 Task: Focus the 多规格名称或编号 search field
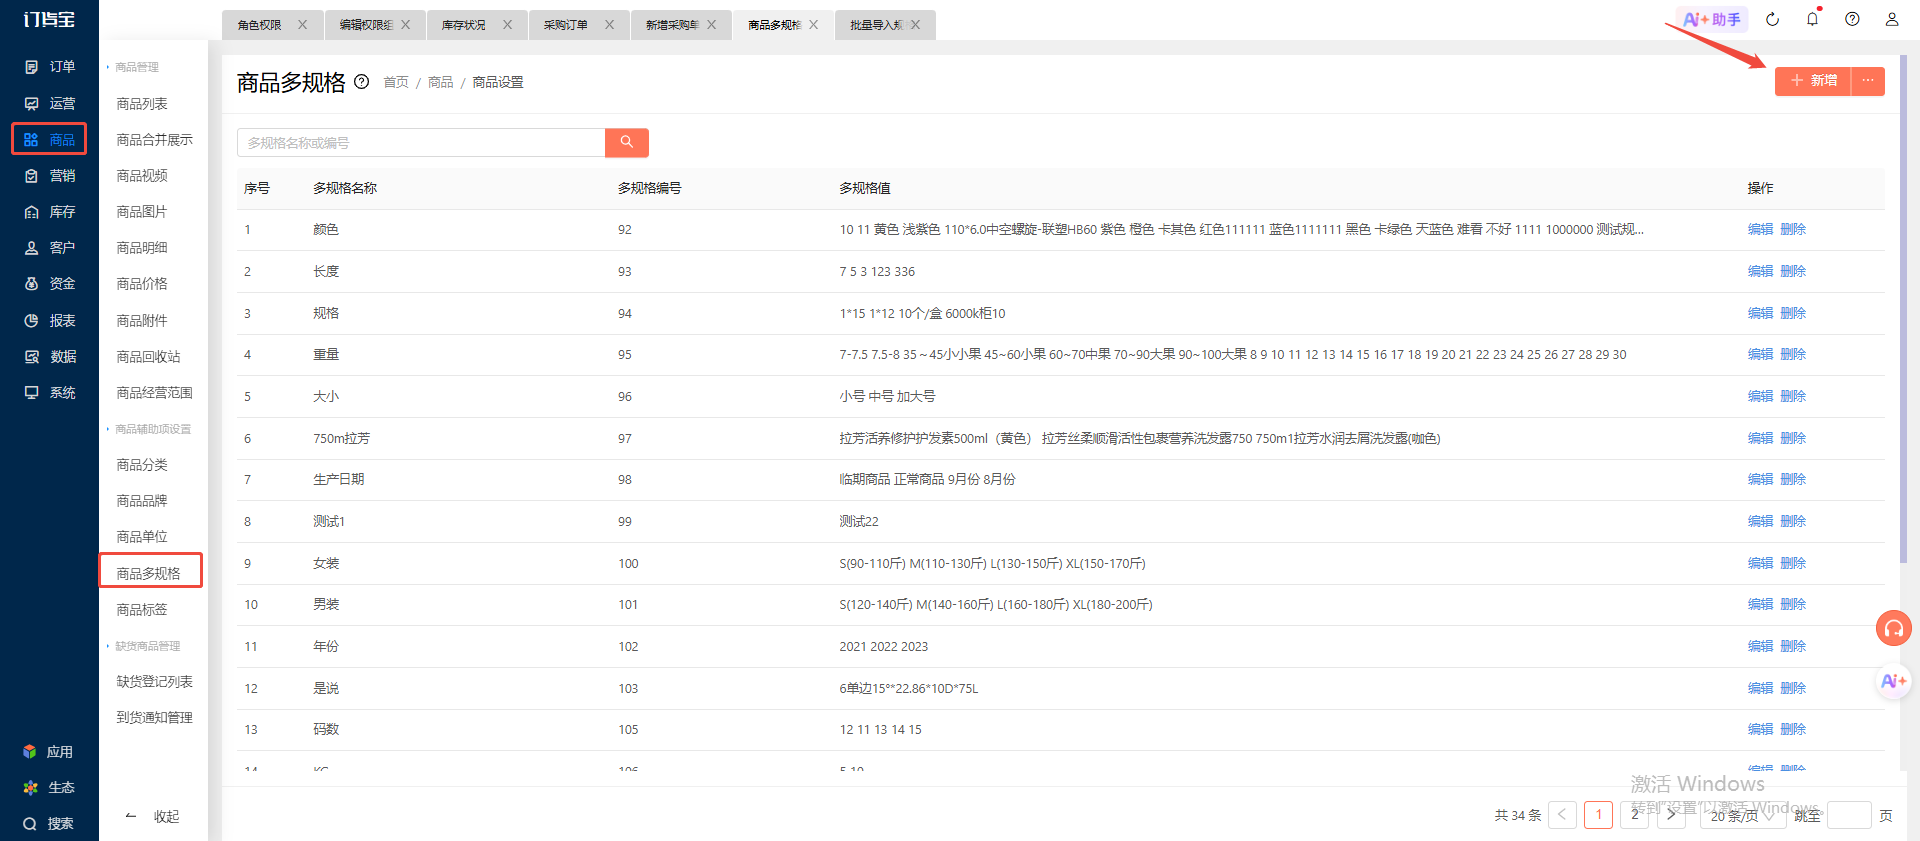point(421,142)
